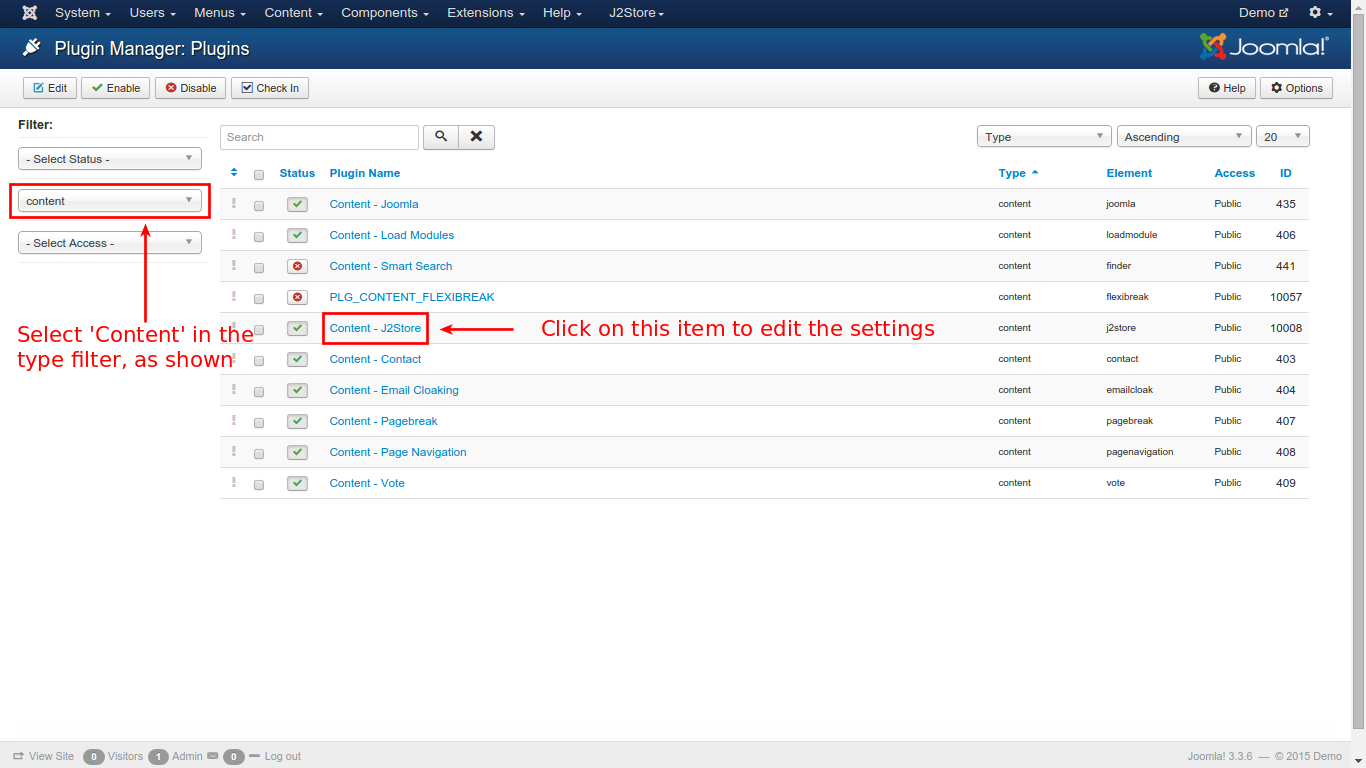Check the box for Content - Pagebreak
This screenshot has height=768, width=1366.
[x=259, y=422]
